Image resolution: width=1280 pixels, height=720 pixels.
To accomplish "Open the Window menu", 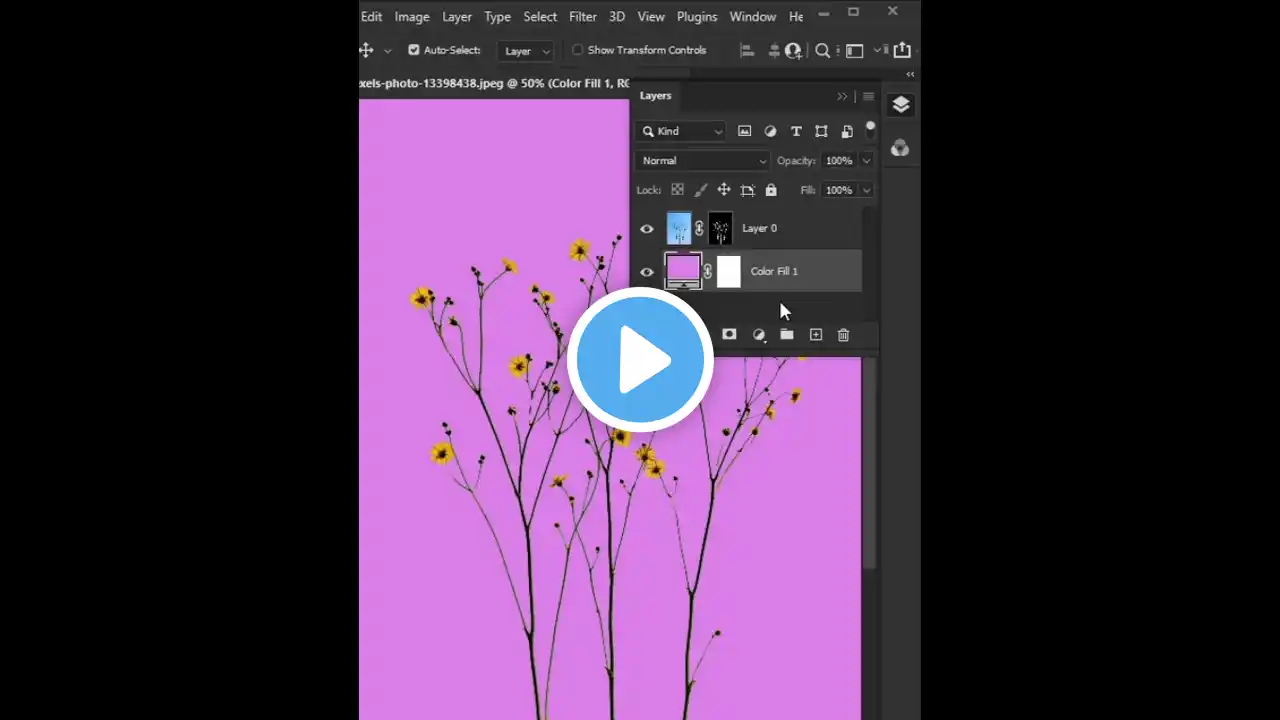I will coord(752,17).
